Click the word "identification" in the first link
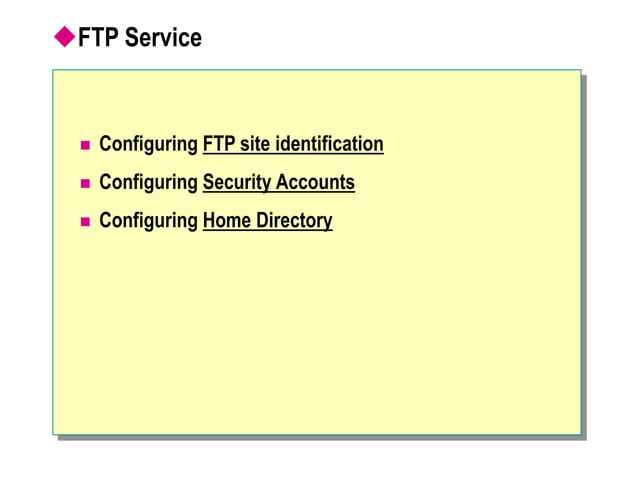 click(x=330, y=144)
